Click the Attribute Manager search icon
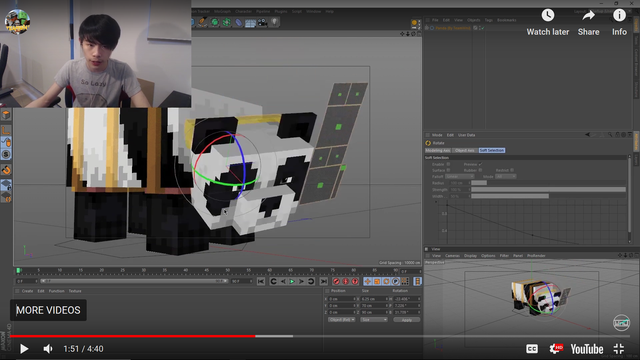640x360 pixels. pyautogui.click(x=610, y=135)
